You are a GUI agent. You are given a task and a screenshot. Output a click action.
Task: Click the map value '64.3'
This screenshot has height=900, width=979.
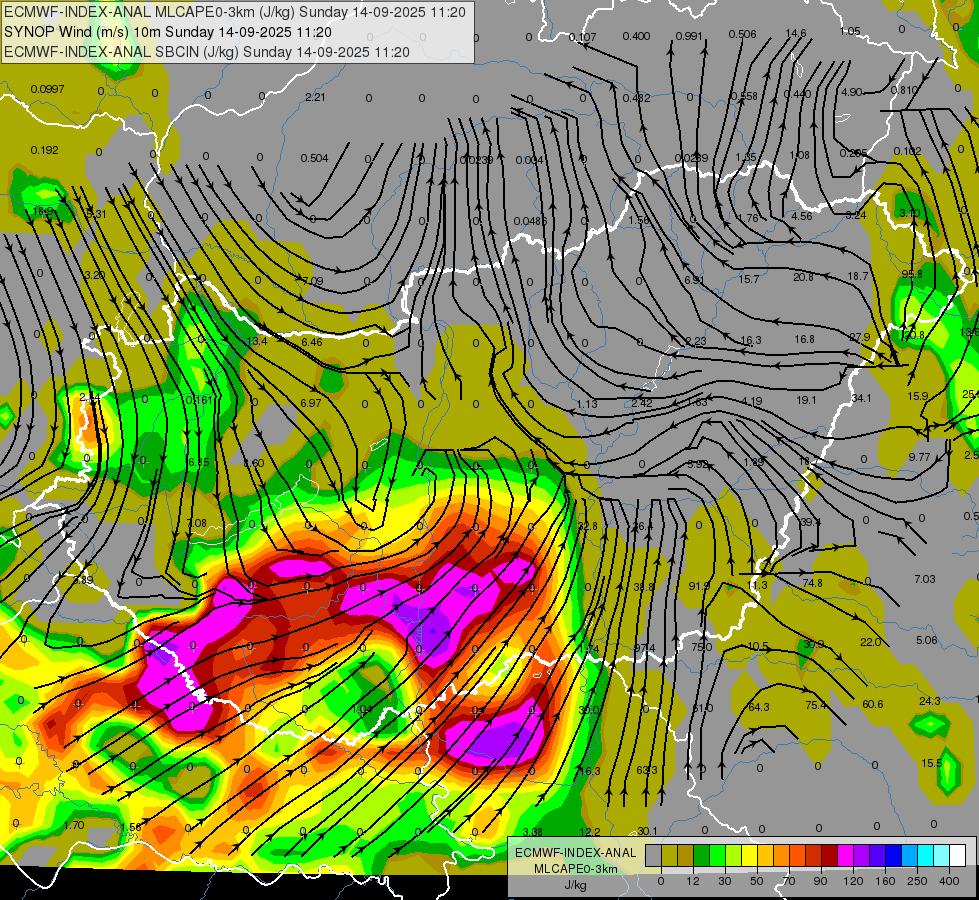[759, 707]
